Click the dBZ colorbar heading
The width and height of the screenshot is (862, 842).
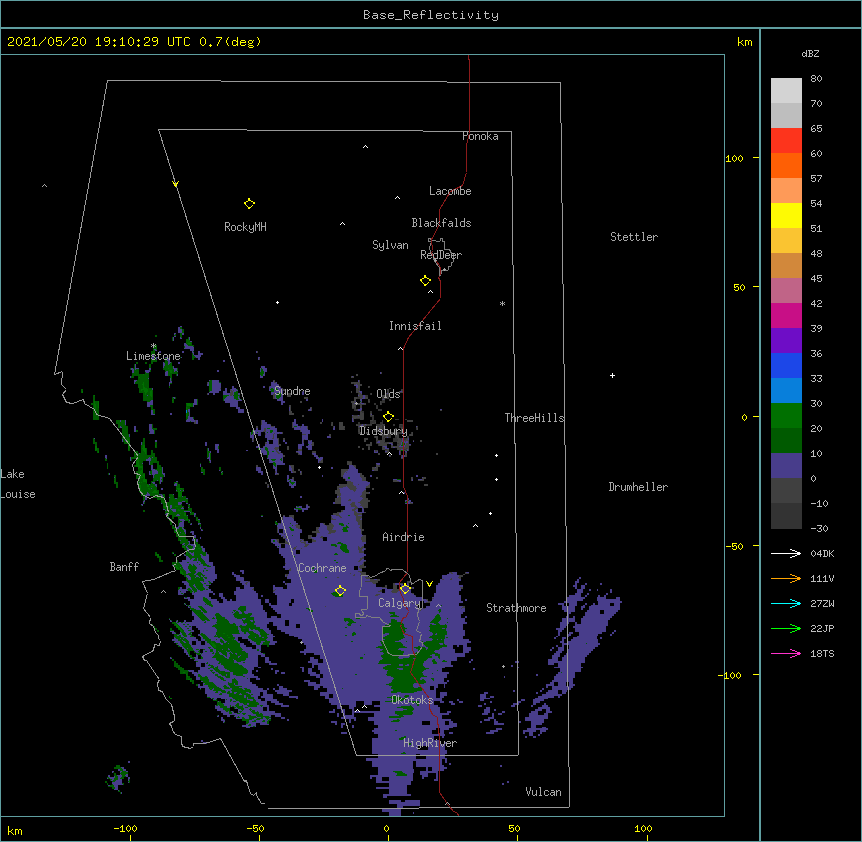(x=810, y=54)
